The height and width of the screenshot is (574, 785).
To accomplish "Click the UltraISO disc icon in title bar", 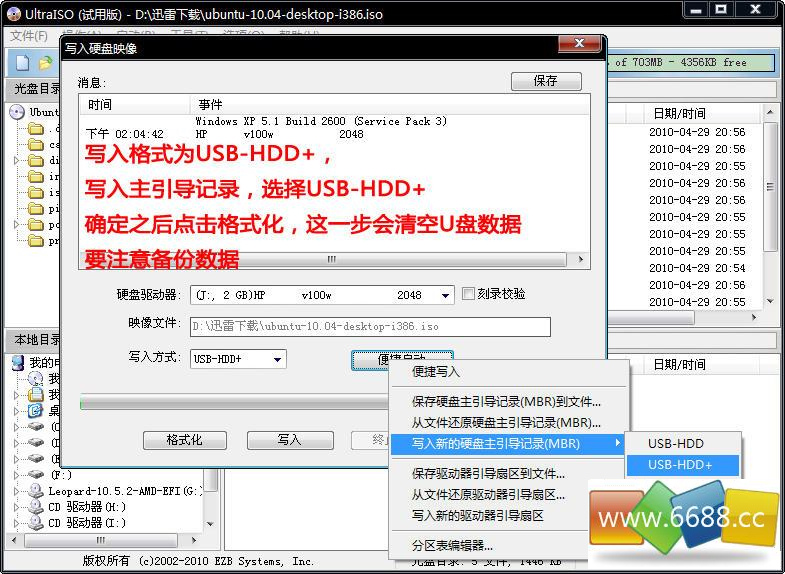I will click(14, 14).
